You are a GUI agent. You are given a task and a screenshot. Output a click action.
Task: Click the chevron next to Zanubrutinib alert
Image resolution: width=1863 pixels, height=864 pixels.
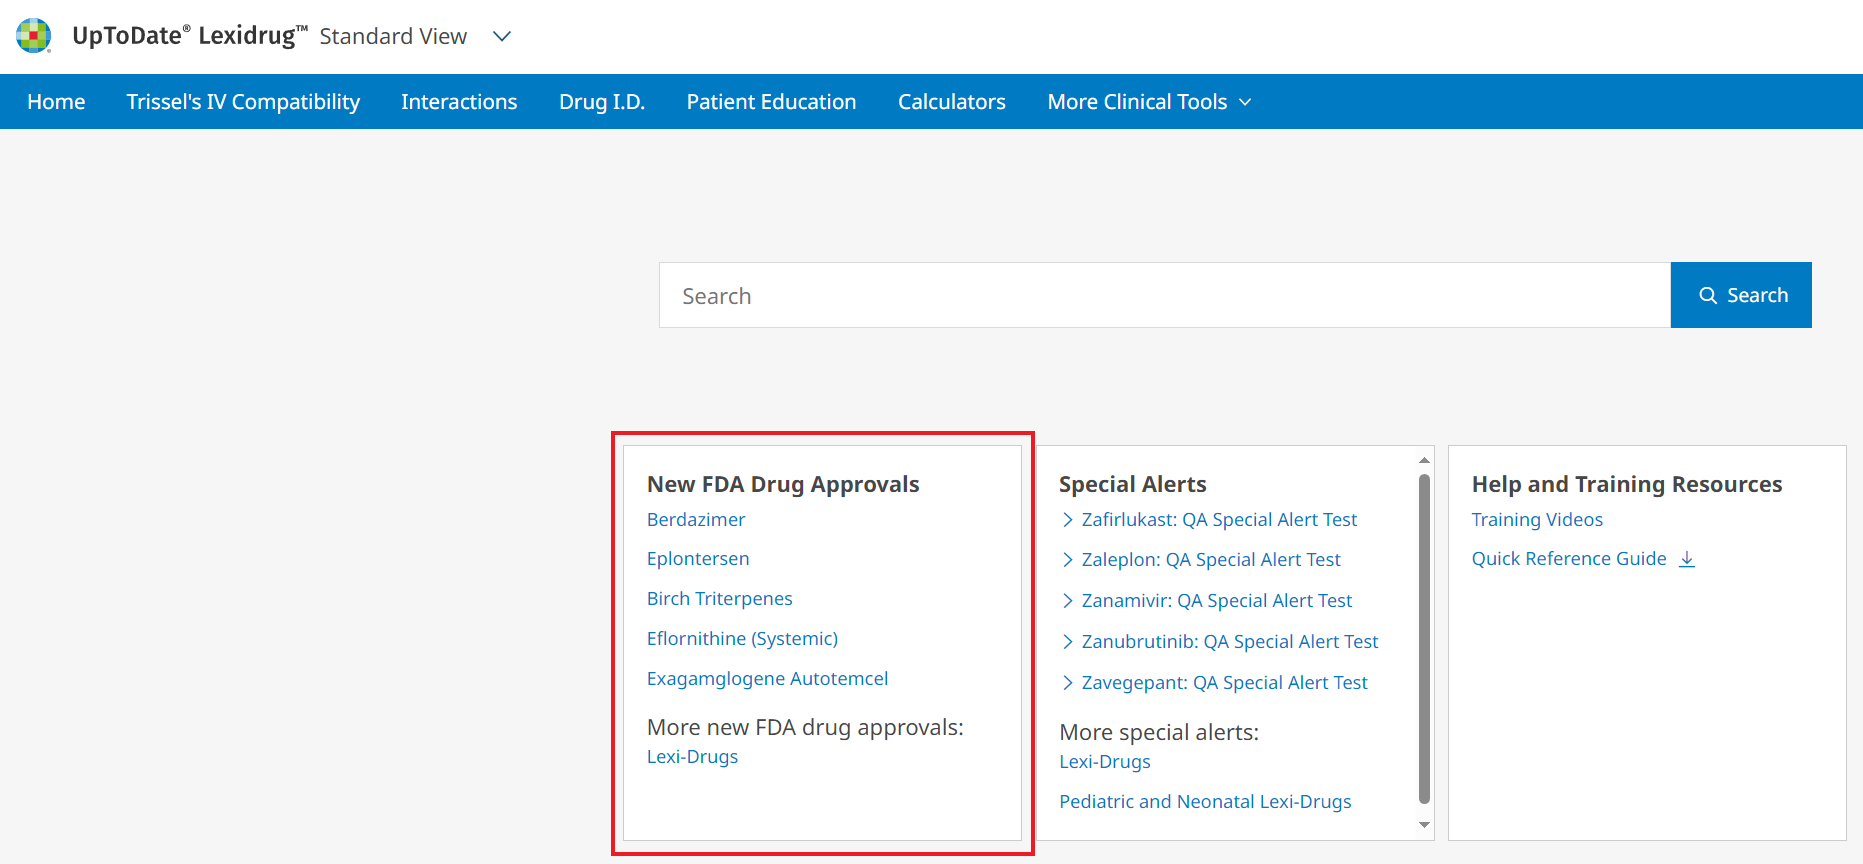tap(1067, 642)
